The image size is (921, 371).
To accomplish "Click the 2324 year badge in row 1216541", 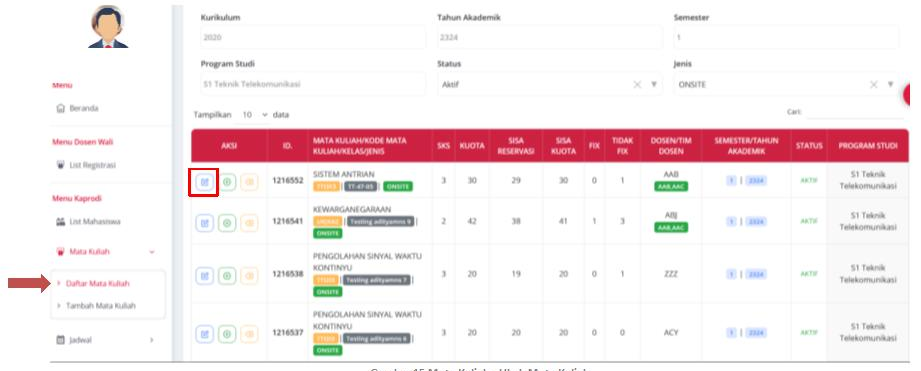I will click(x=756, y=222).
